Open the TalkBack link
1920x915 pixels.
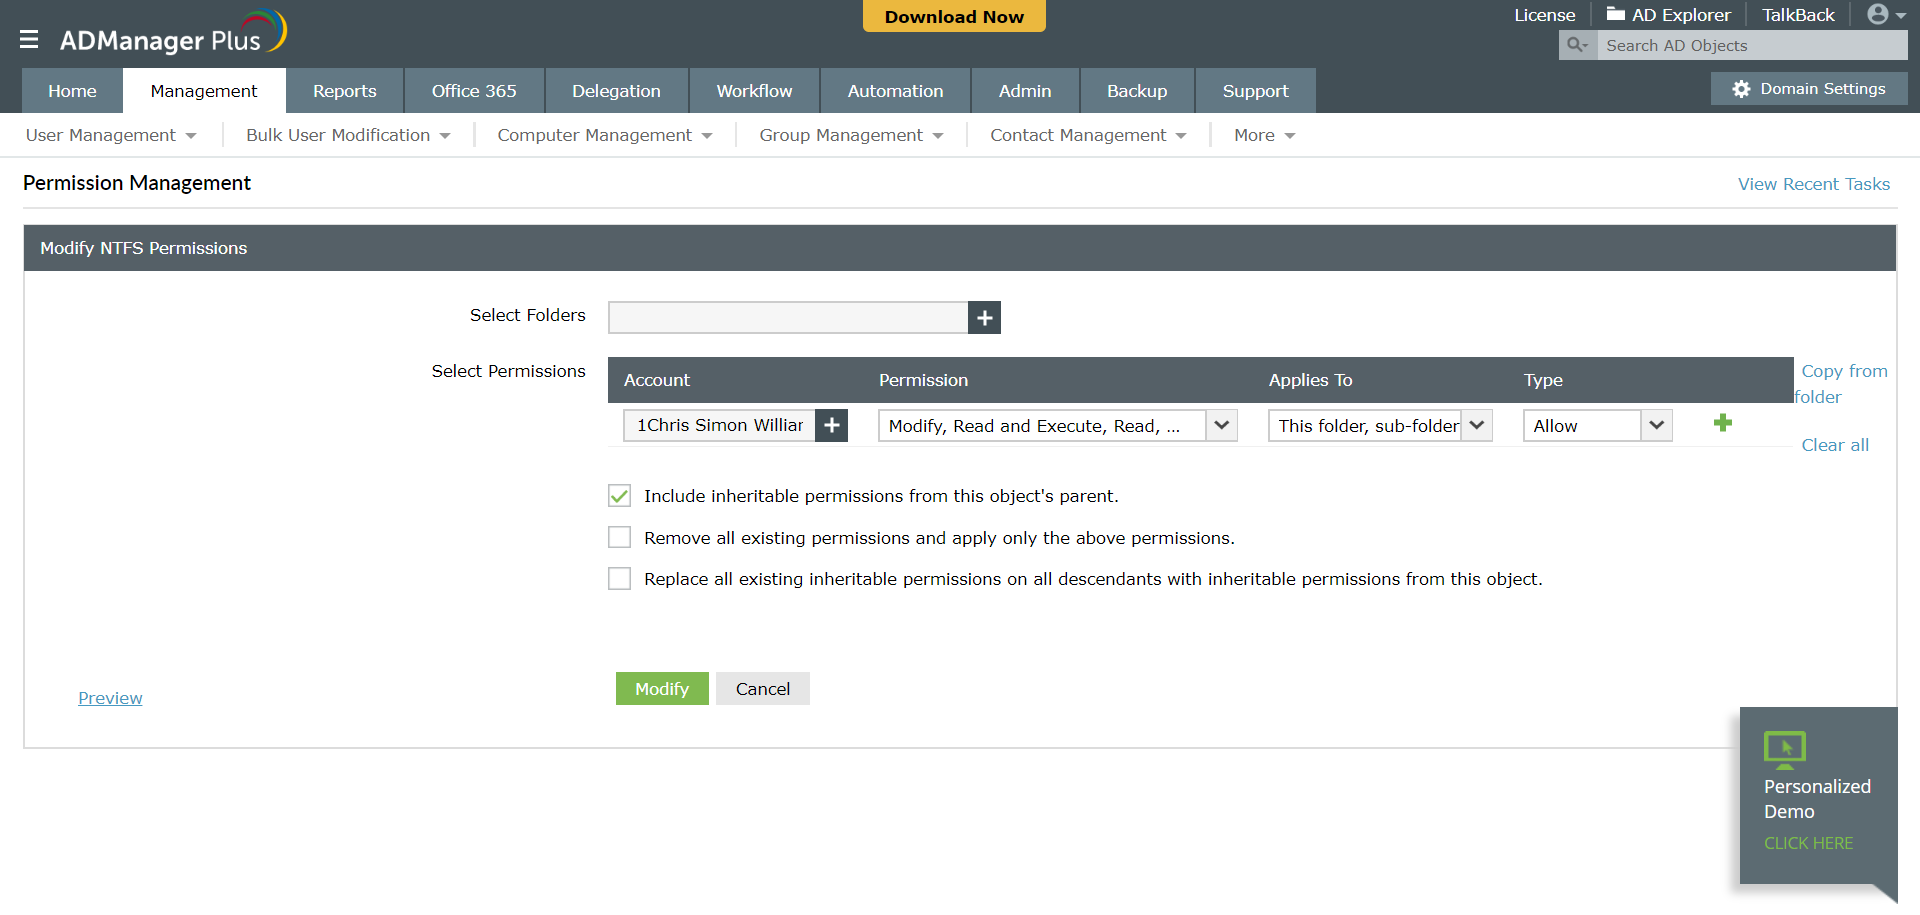1798,15
